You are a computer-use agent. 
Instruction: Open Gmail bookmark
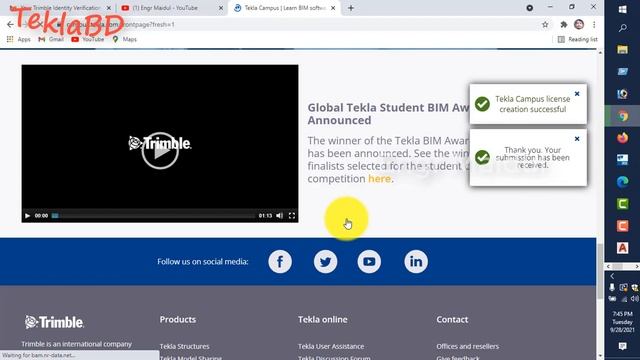point(51,39)
